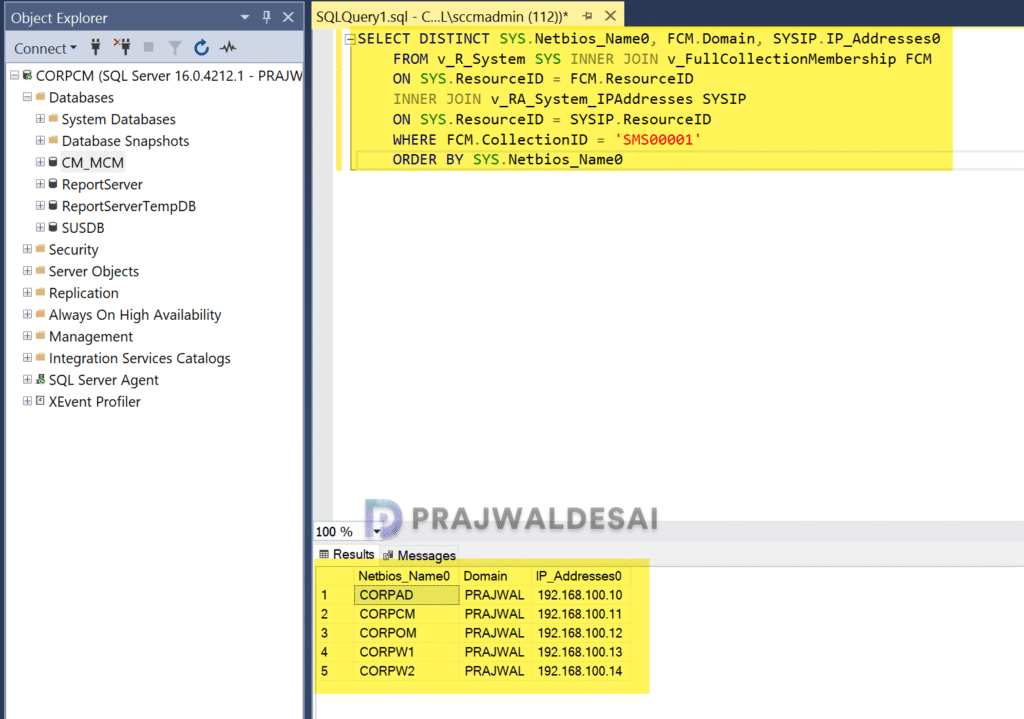This screenshot has width=1024, height=719.
Task: Expand the SUSDB database node
Action: pos(40,227)
